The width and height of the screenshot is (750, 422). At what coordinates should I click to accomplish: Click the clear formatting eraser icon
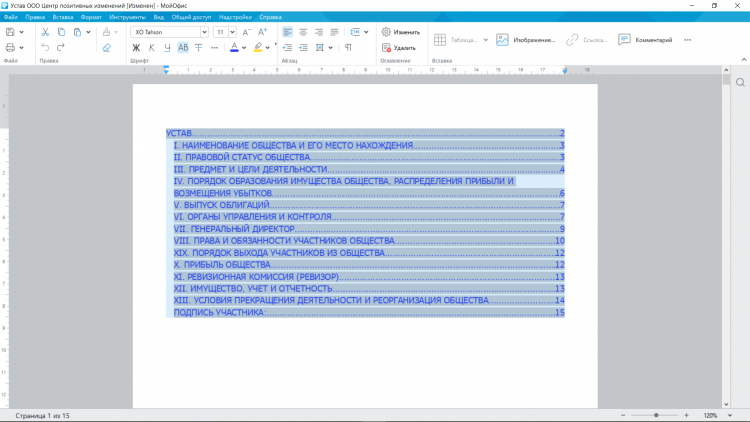[107, 47]
